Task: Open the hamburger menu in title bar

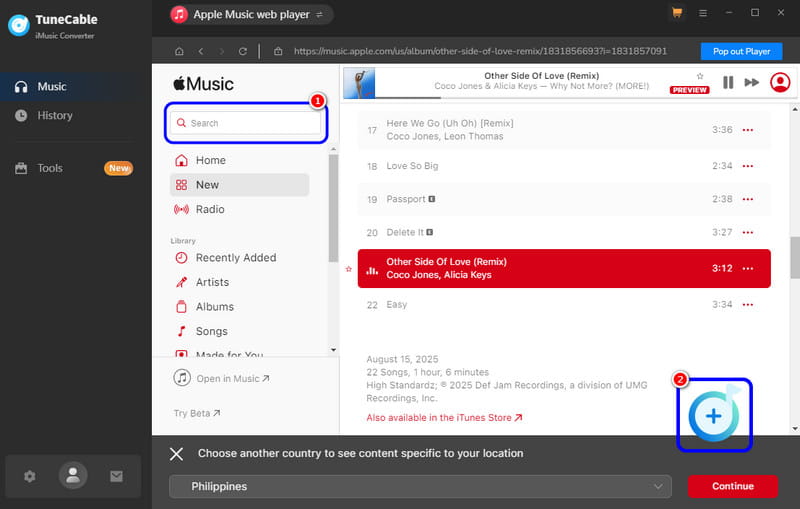Action: (703, 13)
